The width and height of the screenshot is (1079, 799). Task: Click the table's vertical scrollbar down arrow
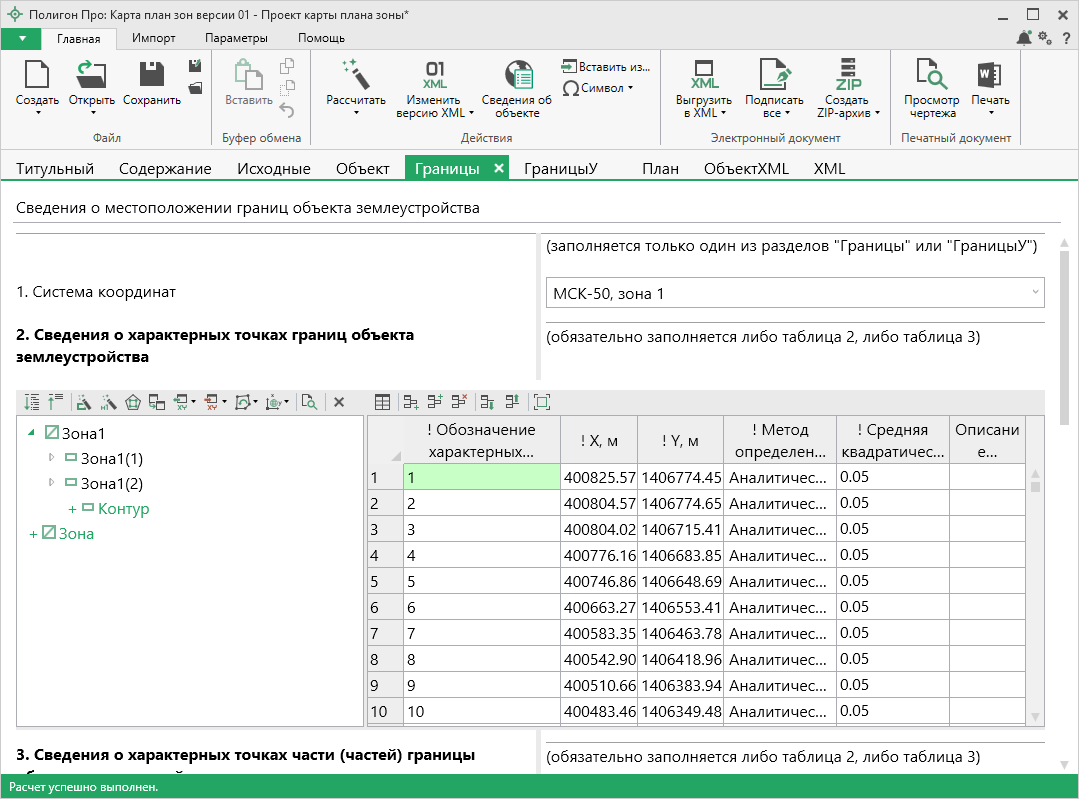1035,716
